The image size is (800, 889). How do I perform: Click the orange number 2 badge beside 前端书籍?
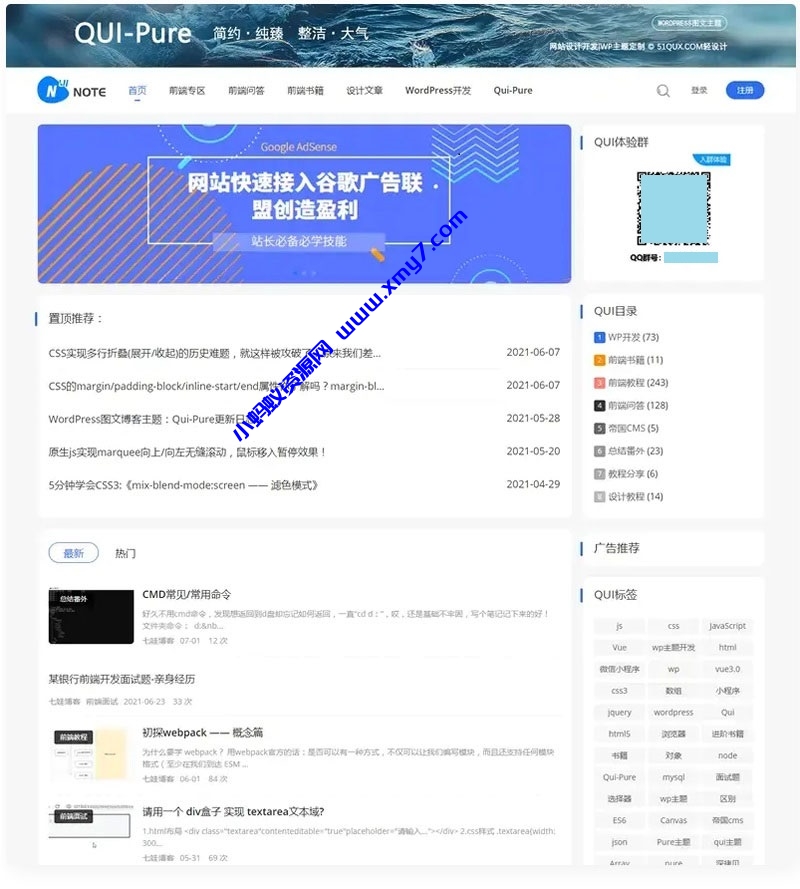click(598, 360)
